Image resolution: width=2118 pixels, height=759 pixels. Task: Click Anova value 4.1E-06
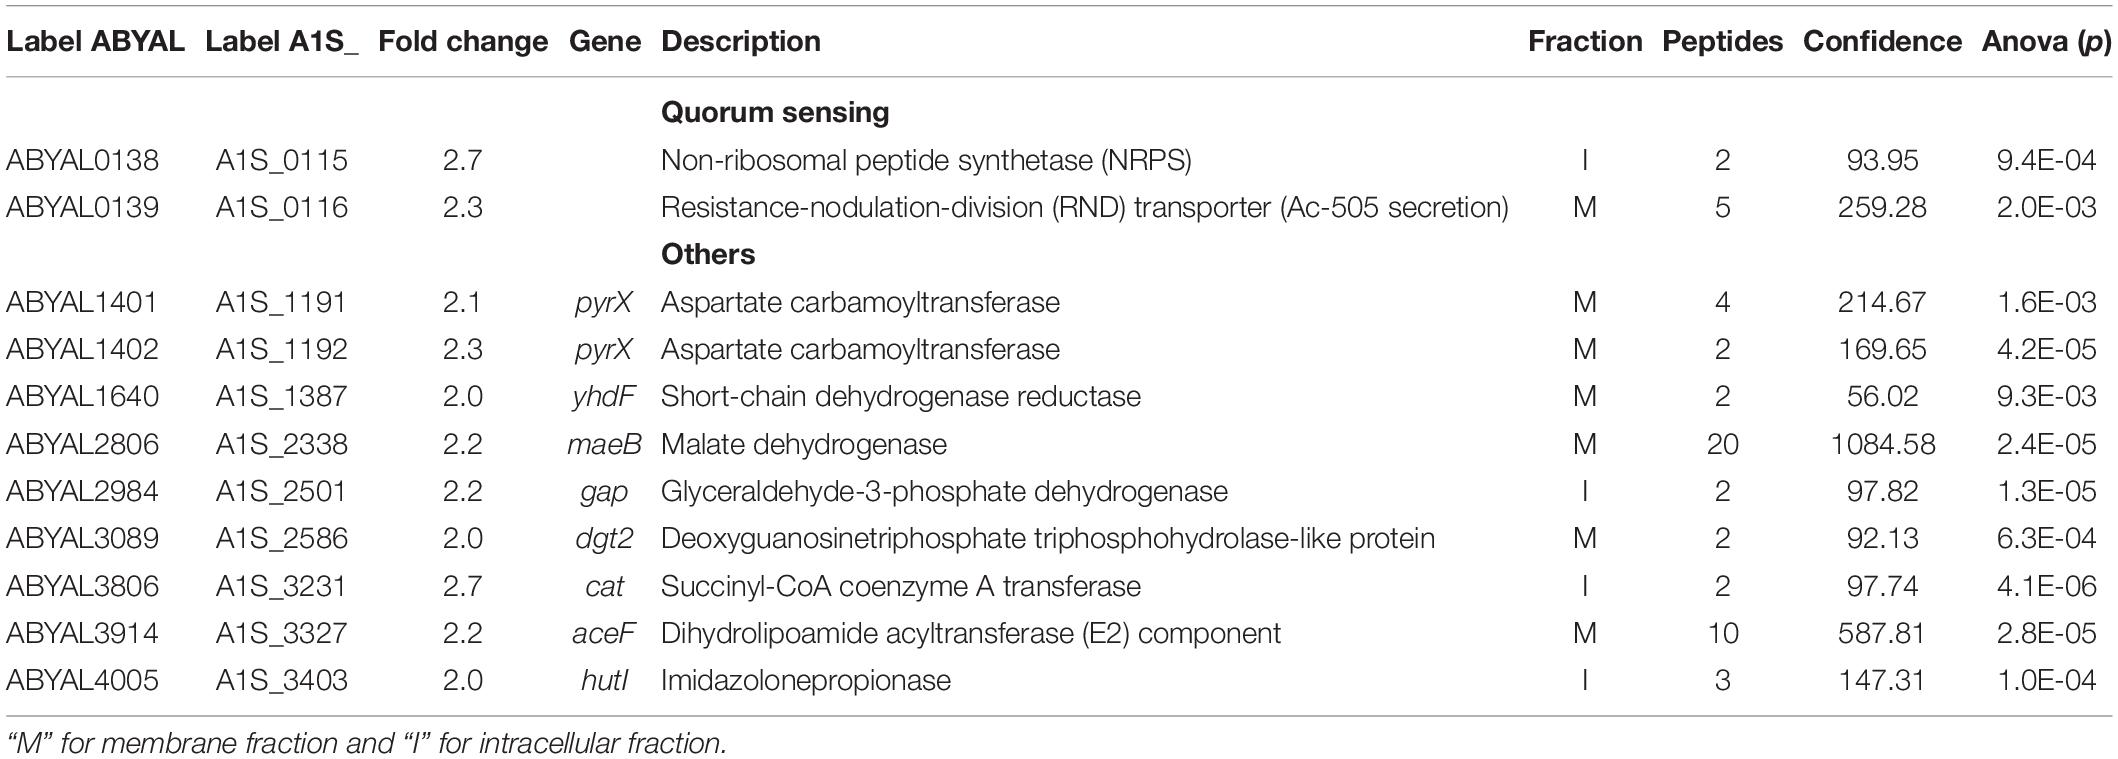[2046, 586]
